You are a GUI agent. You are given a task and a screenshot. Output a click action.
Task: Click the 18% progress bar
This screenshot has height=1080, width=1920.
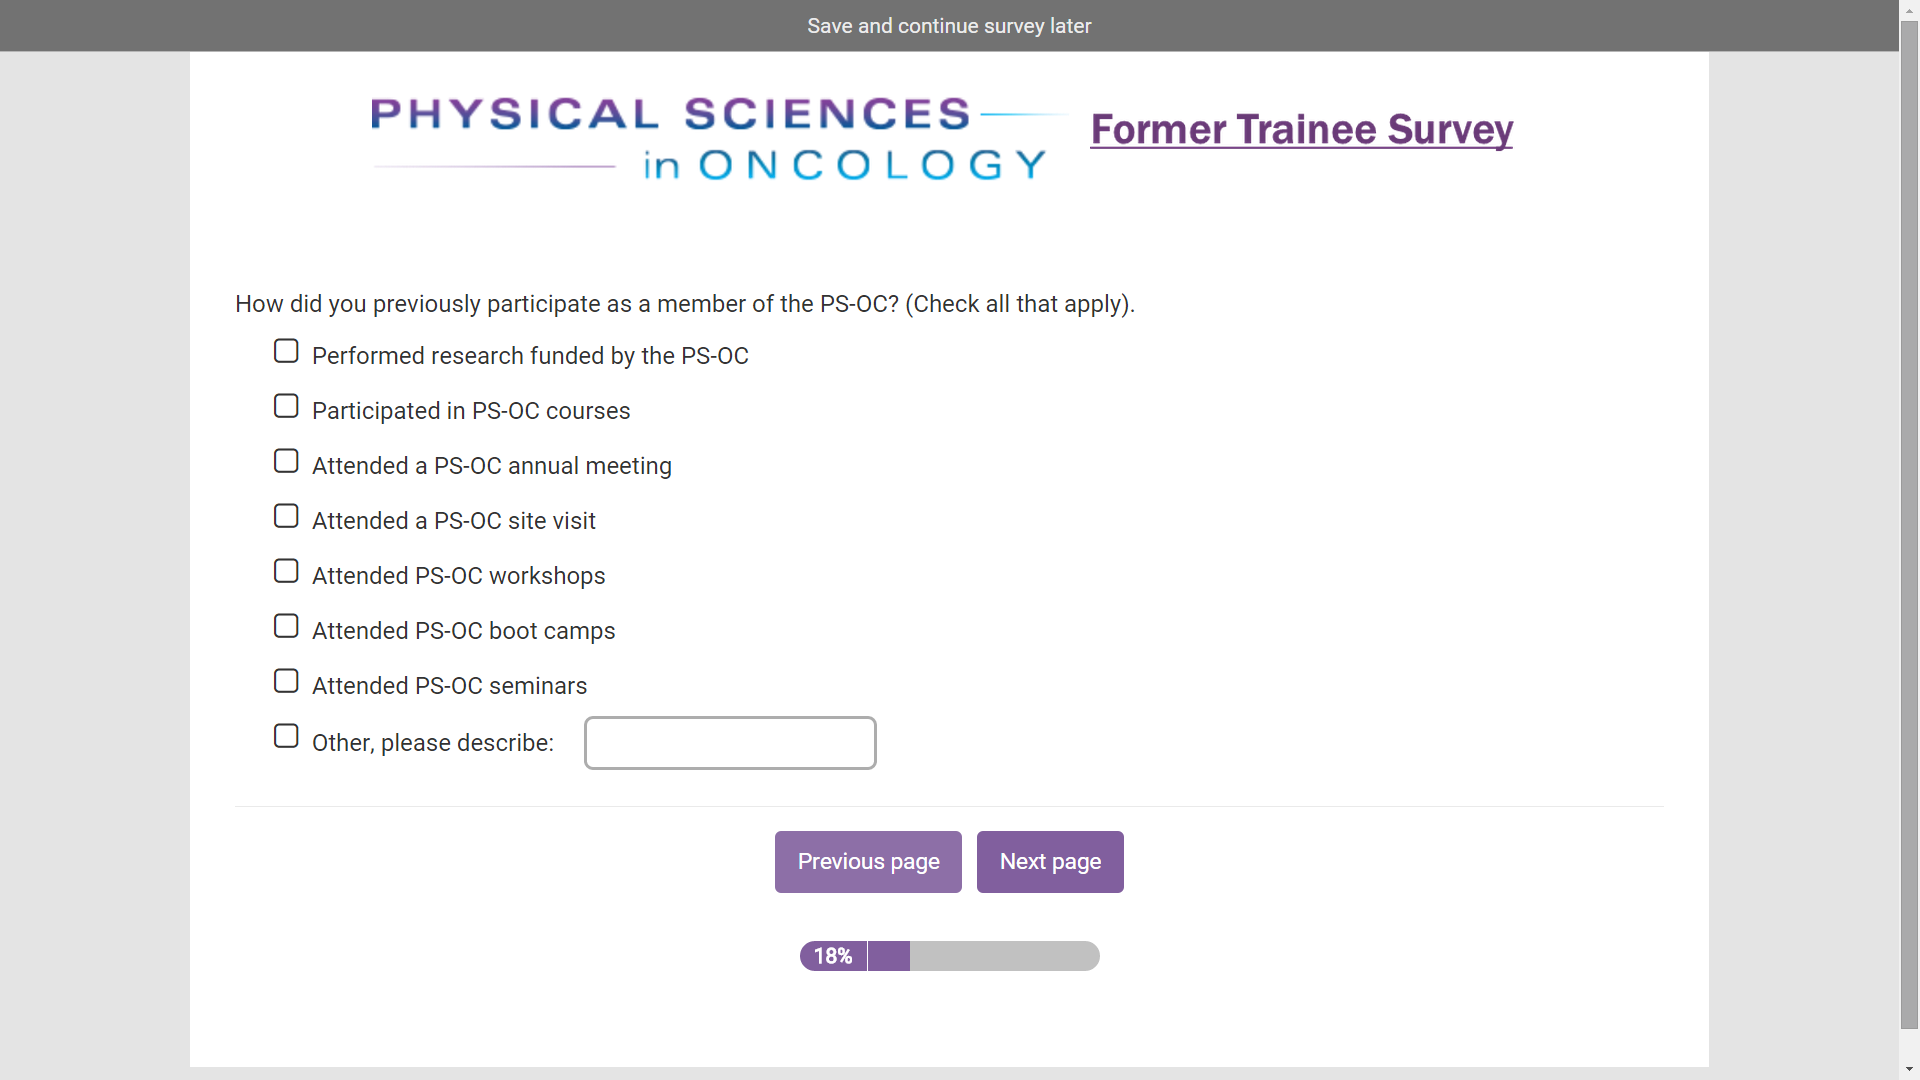(949, 956)
